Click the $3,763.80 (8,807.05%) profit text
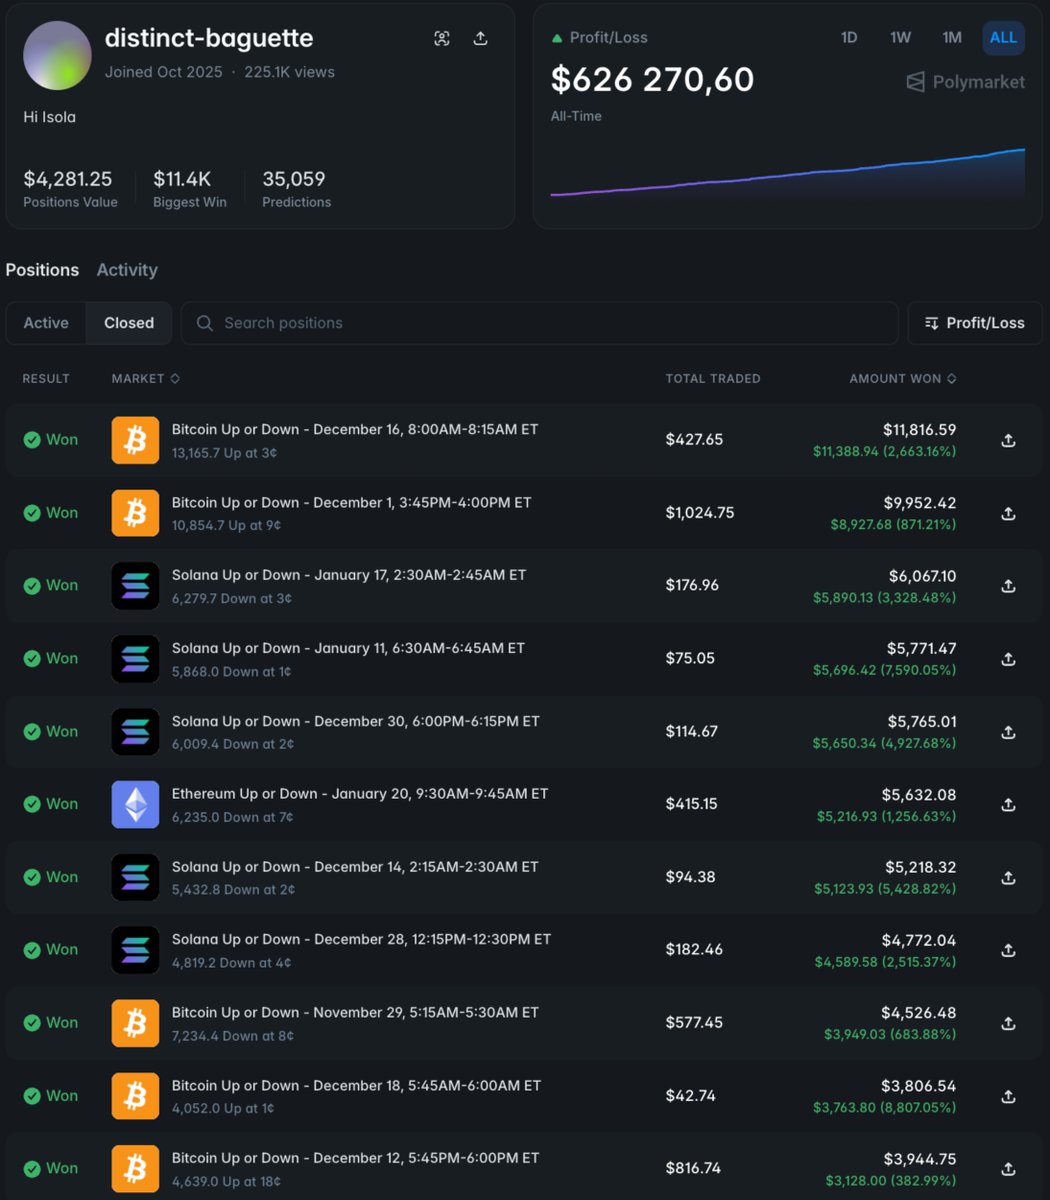The width and height of the screenshot is (1050, 1200). (x=884, y=1108)
